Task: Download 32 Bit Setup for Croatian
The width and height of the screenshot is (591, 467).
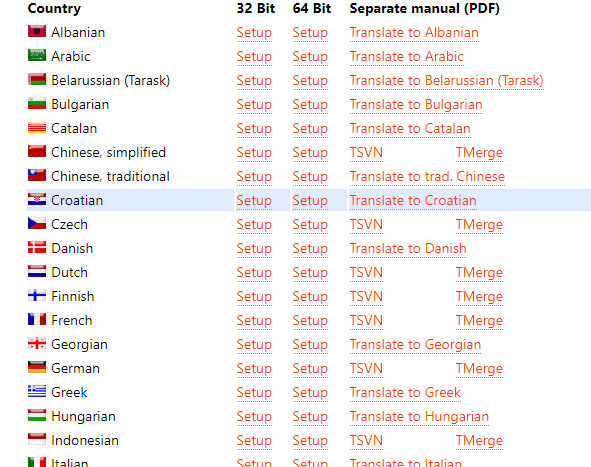Action: [x=254, y=201]
